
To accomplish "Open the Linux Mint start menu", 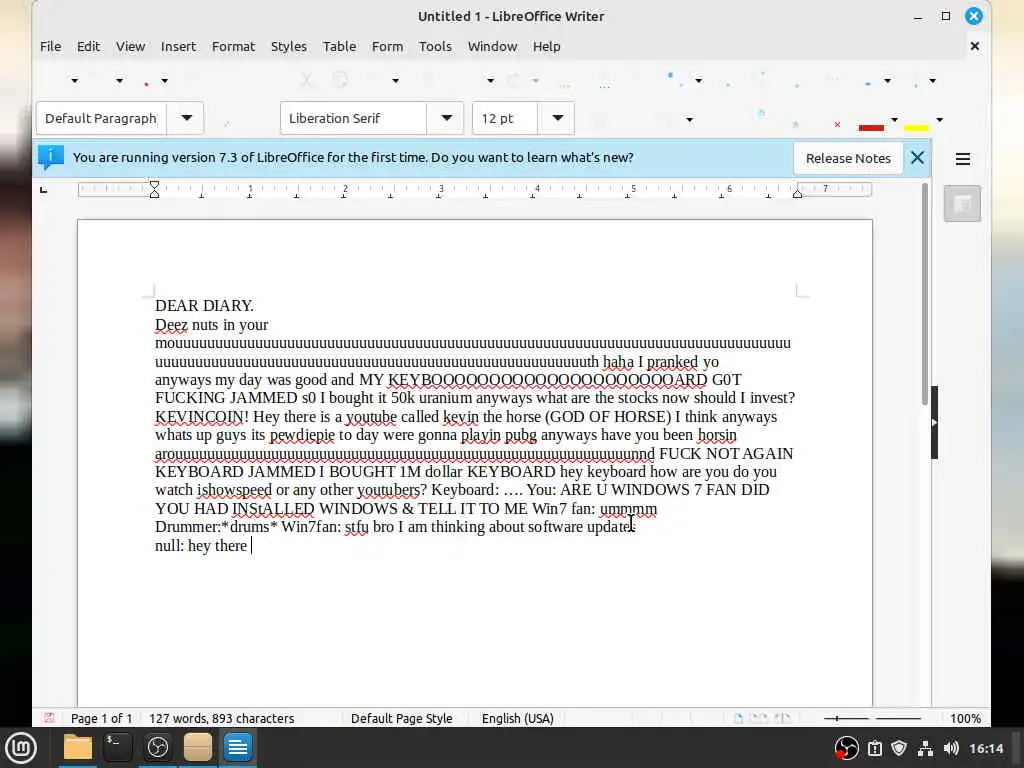I will (x=21, y=748).
